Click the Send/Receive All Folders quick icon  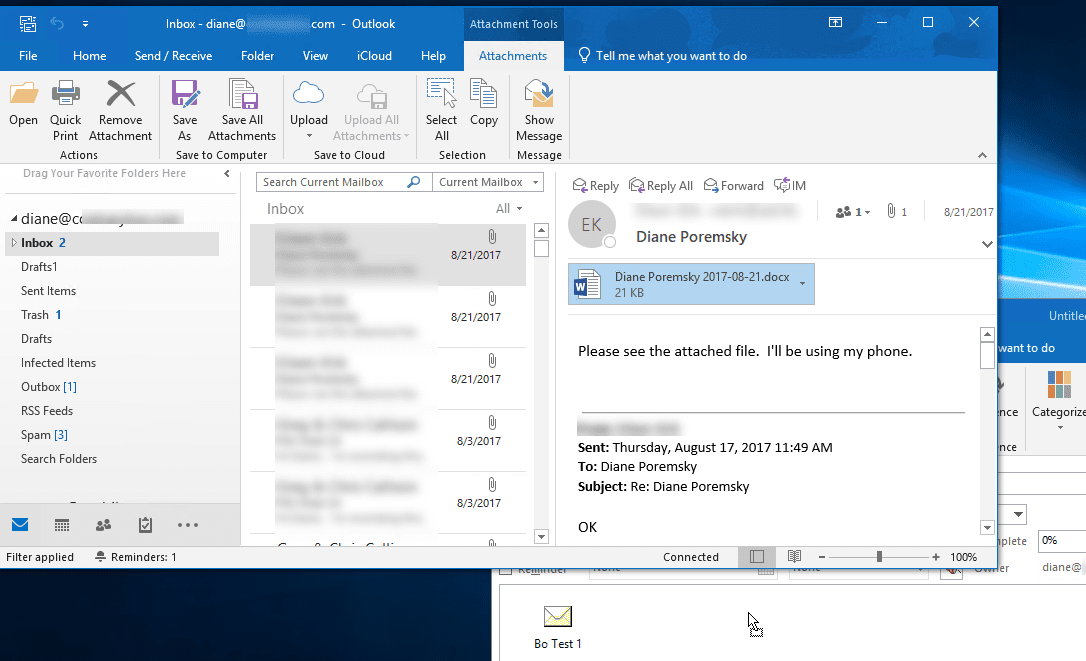pos(28,24)
